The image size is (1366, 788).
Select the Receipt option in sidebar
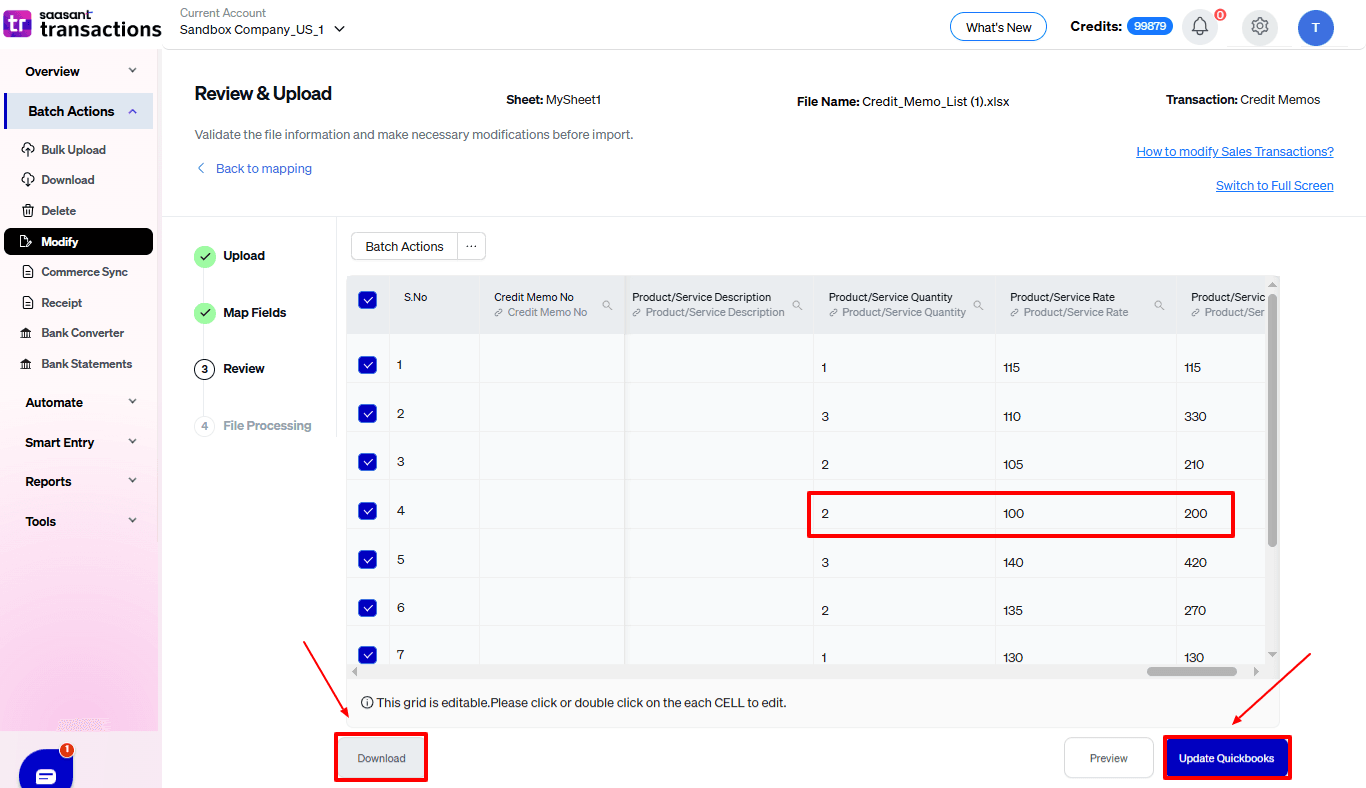tap(62, 302)
